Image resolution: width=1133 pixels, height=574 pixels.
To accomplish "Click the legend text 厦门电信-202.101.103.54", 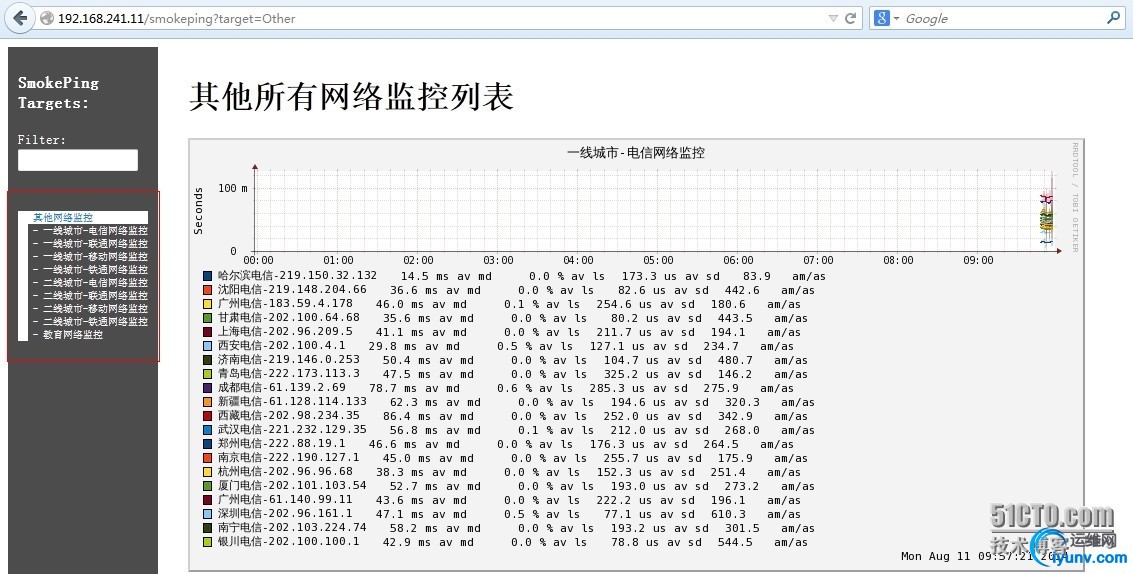I will 293,485.
